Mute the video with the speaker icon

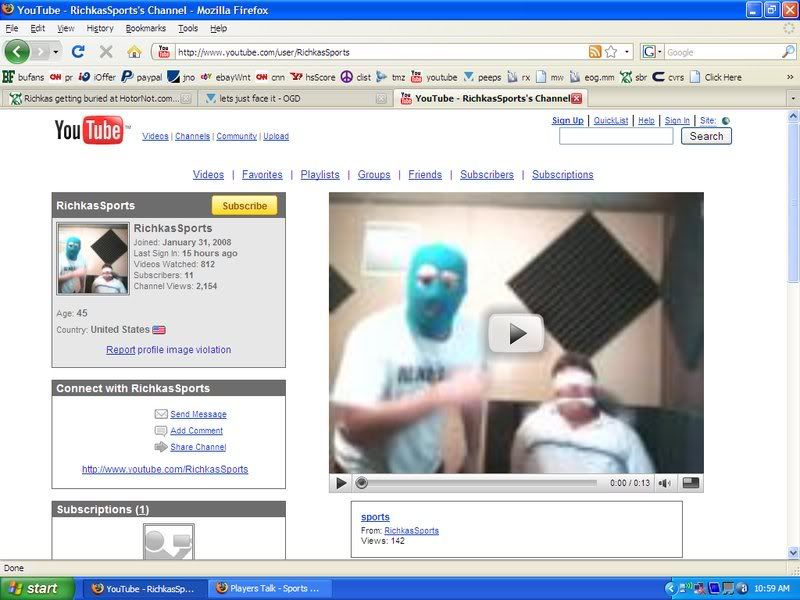pyautogui.click(x=665, y=483)
